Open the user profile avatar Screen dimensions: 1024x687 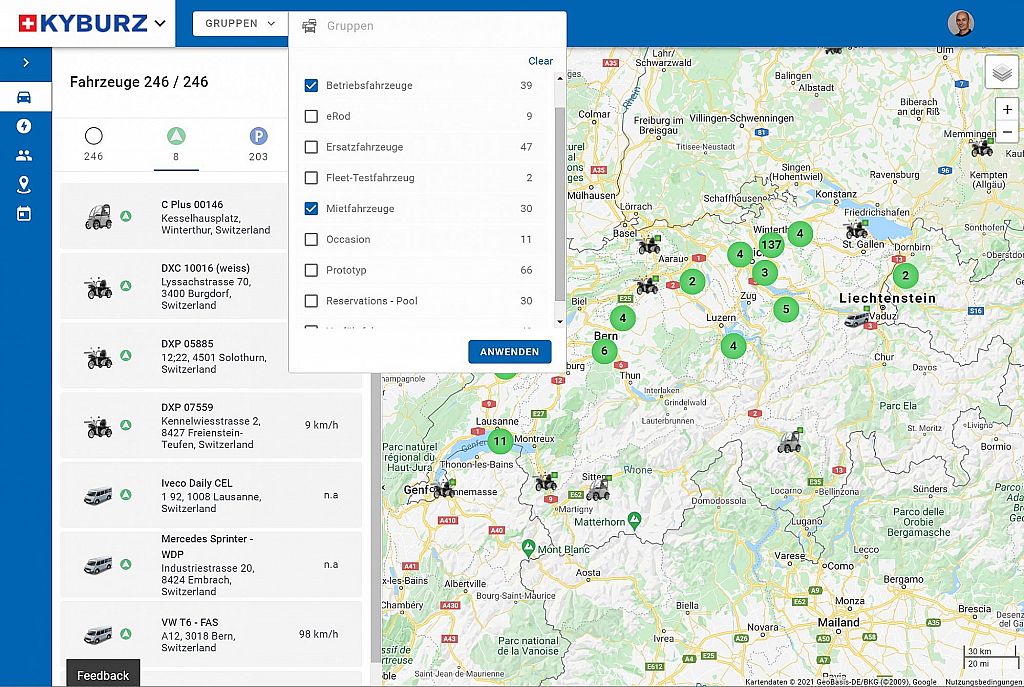point(960,23)
